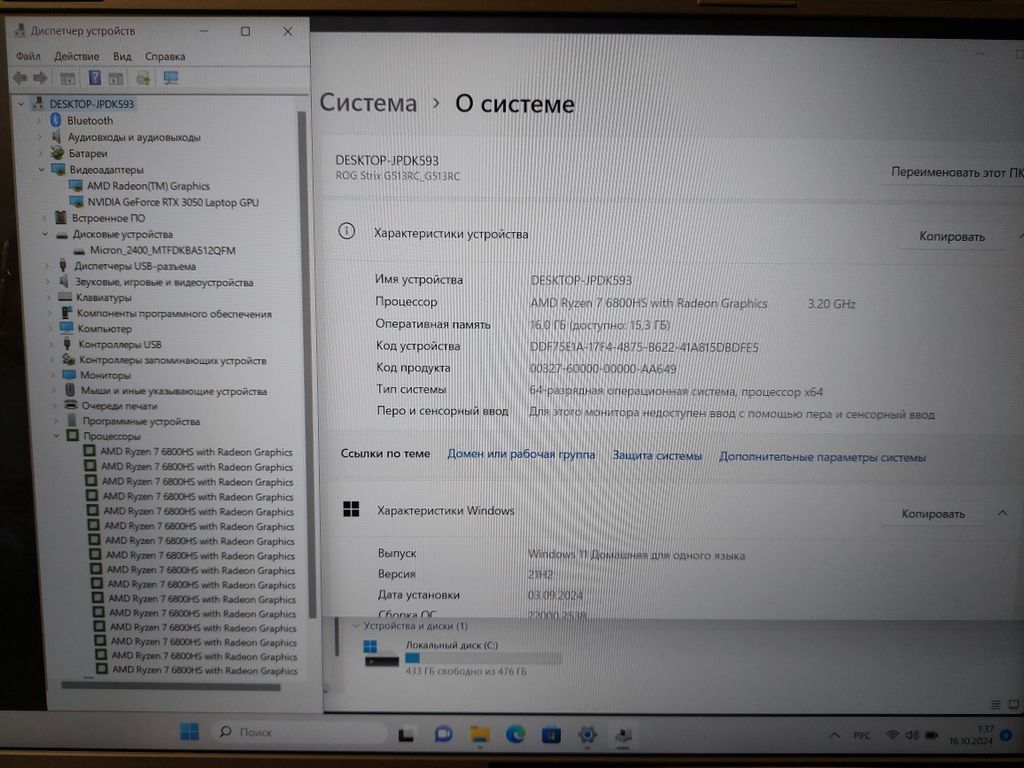
Task: Expand the Мониторы node
Action: point(53,376)
